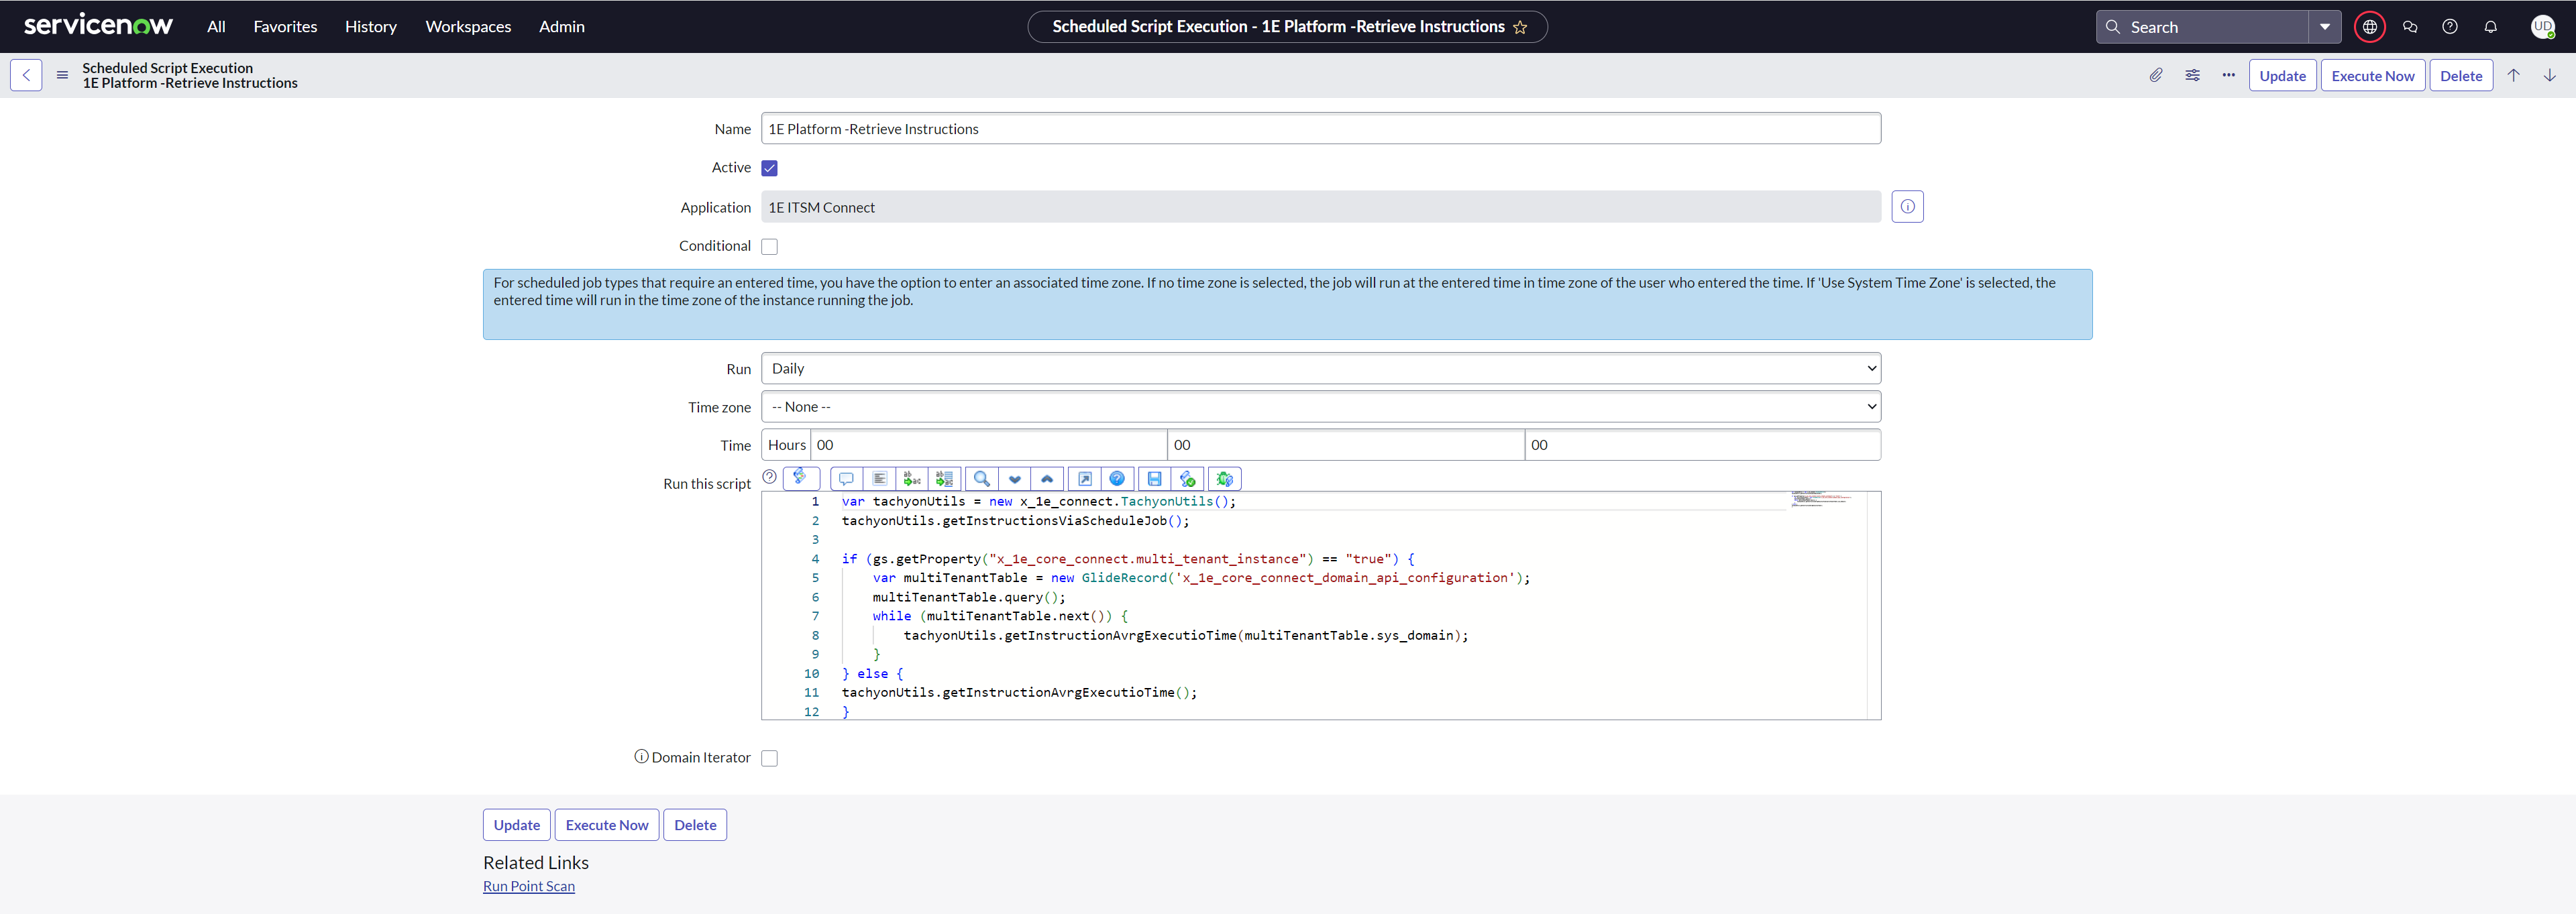
Task: Save script using floppy disk icon
Action: pos(1154,479)
